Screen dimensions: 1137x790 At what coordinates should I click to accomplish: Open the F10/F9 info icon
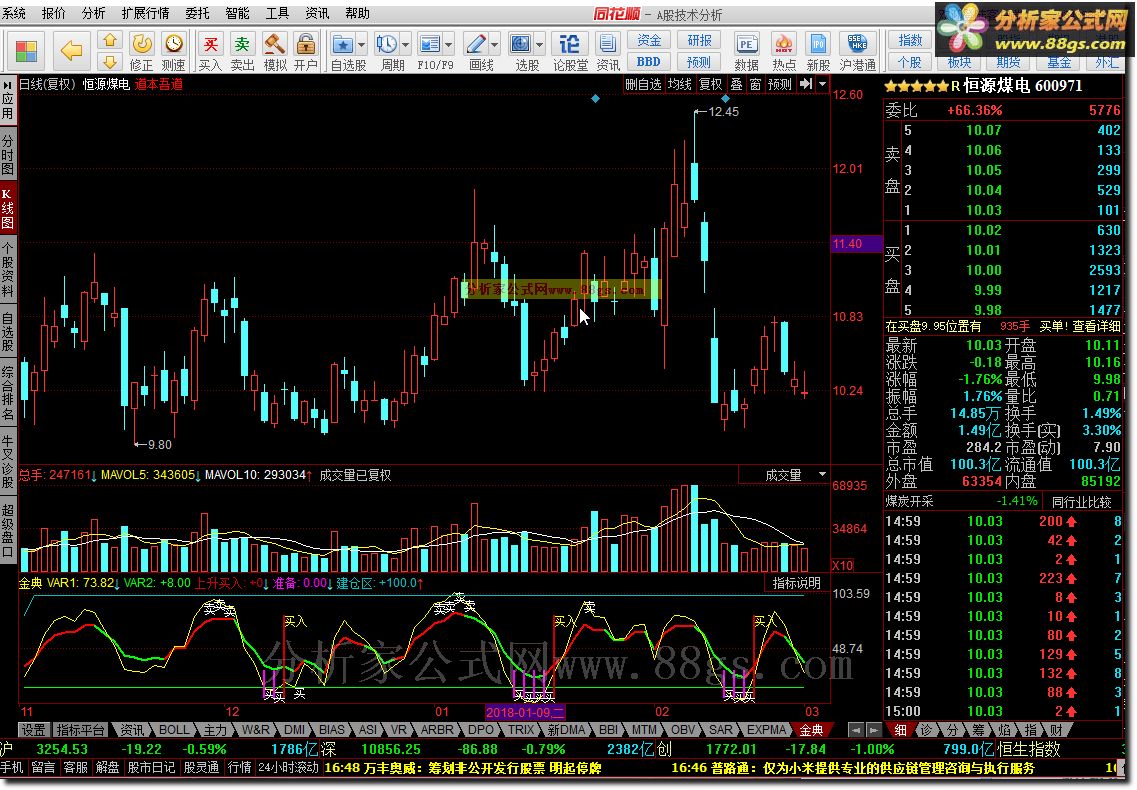tap(430, 45)
